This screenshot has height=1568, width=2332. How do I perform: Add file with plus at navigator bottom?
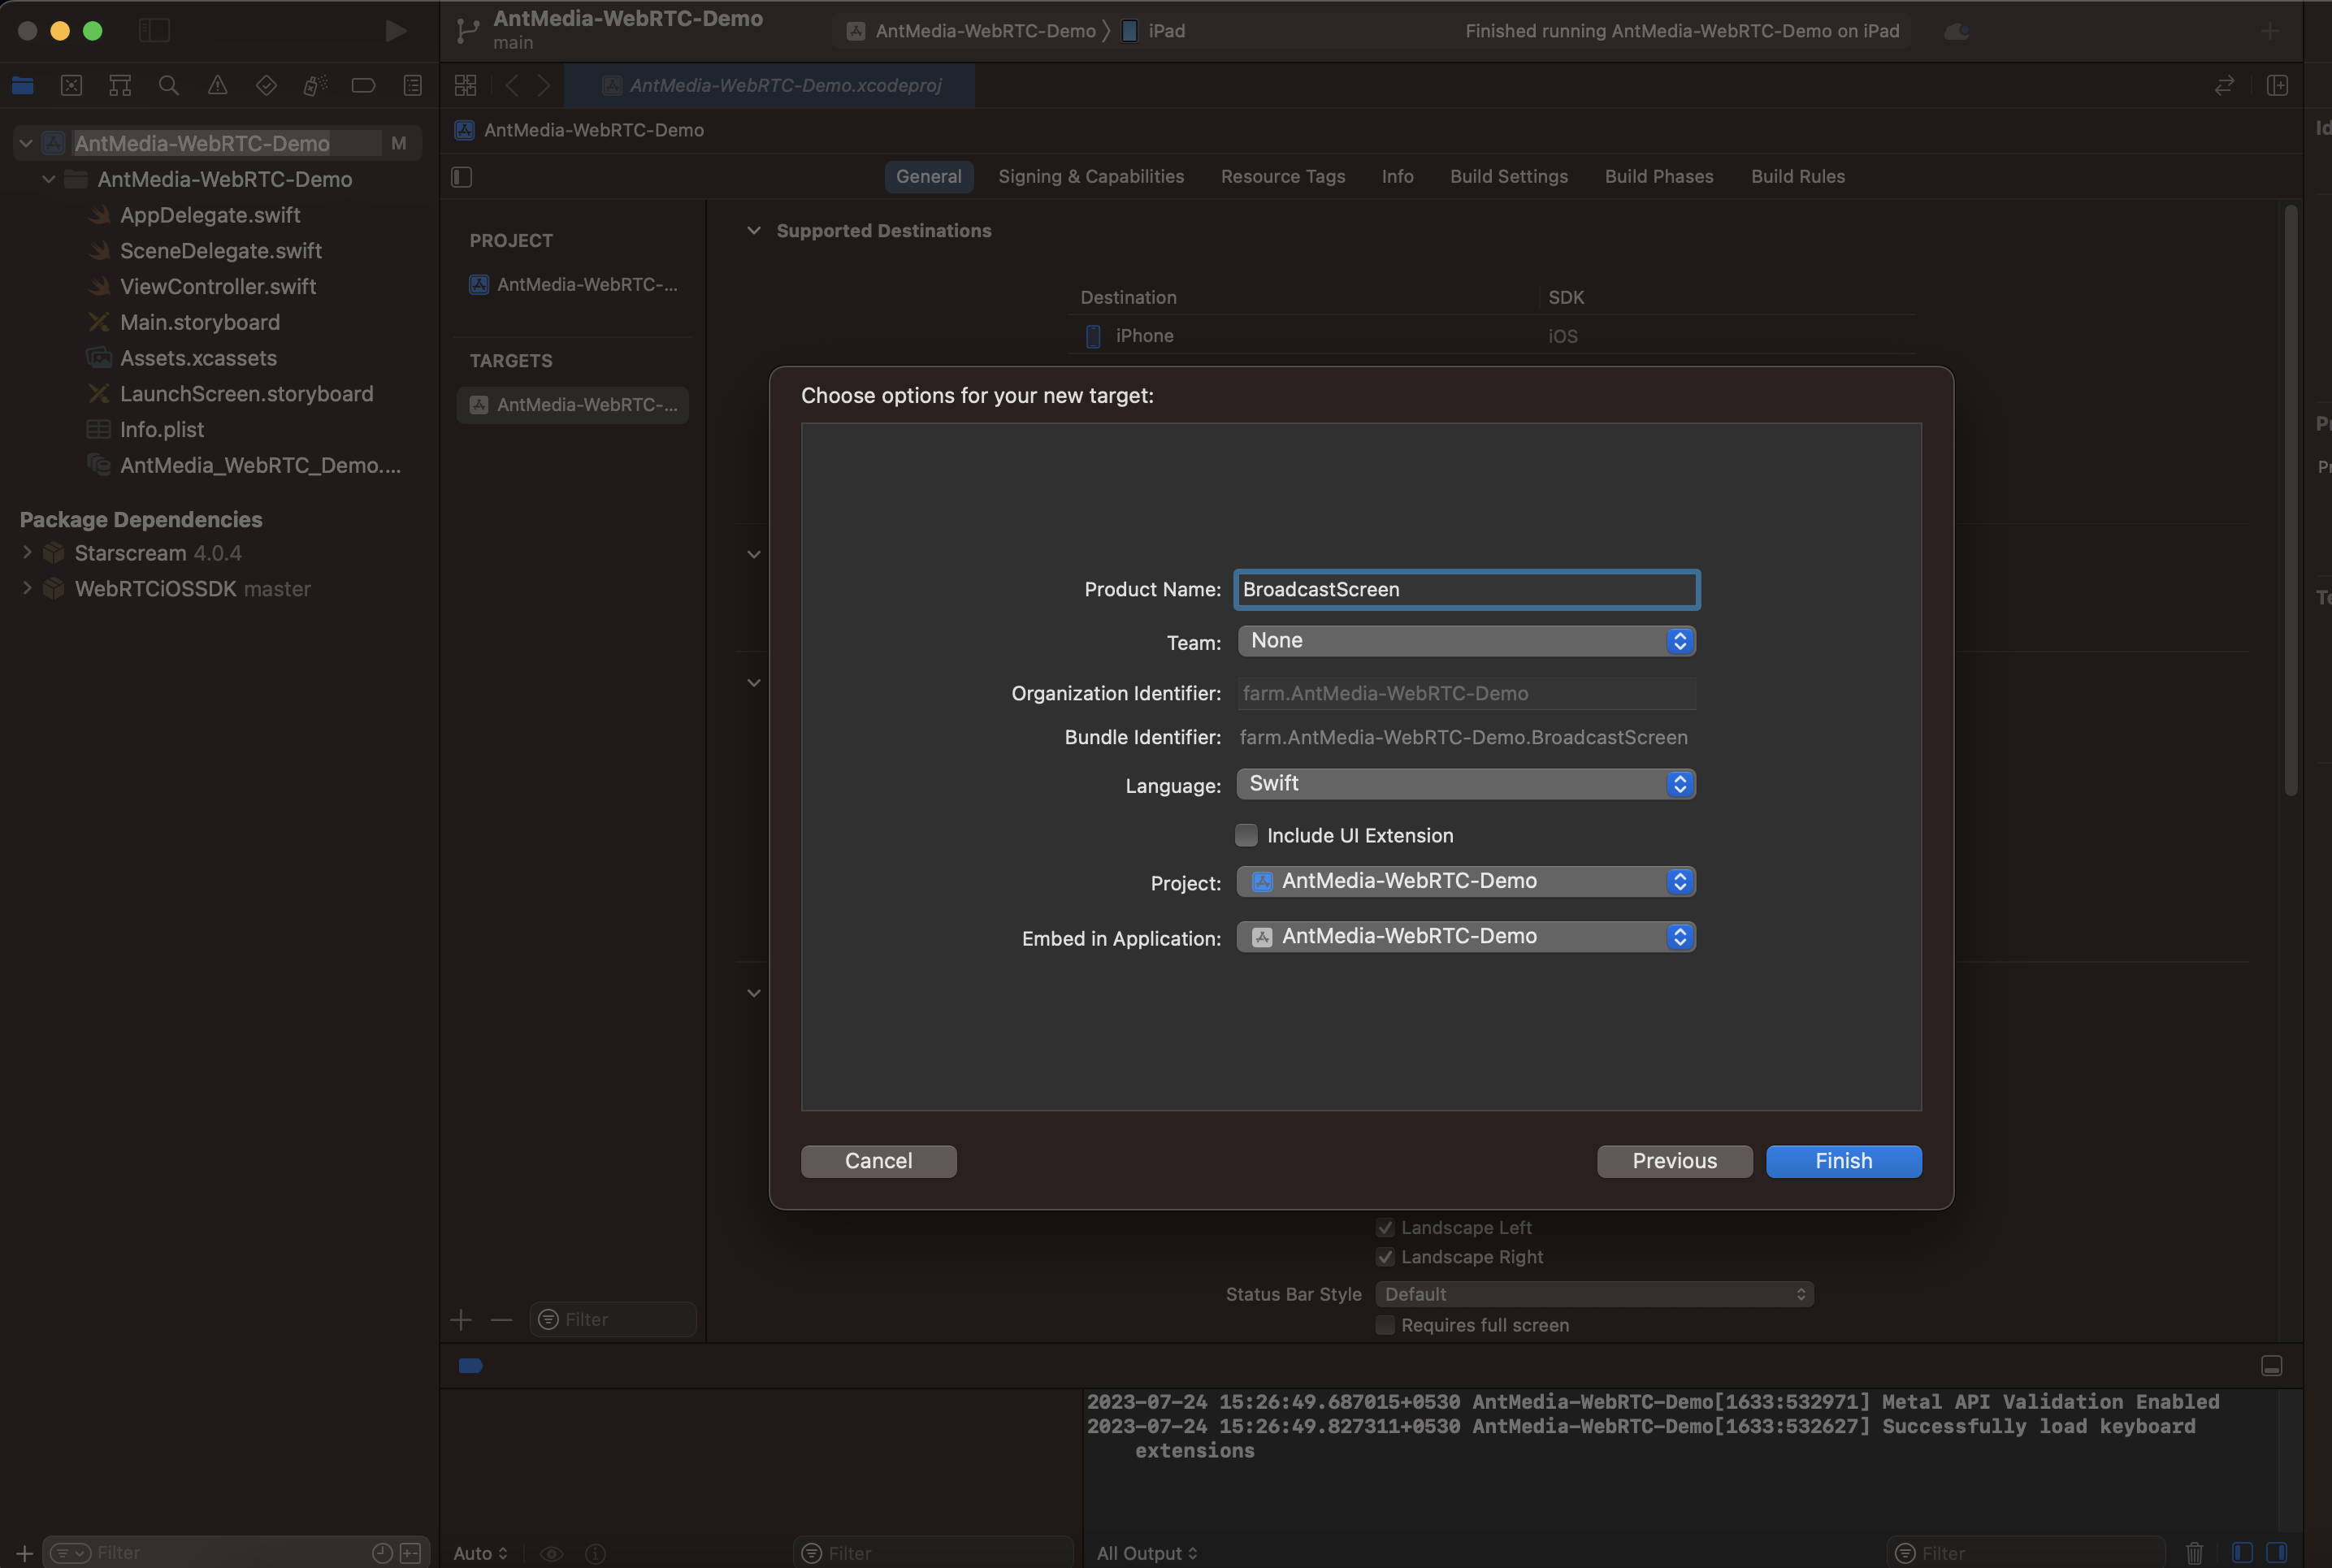click(x=25, y=1553)
